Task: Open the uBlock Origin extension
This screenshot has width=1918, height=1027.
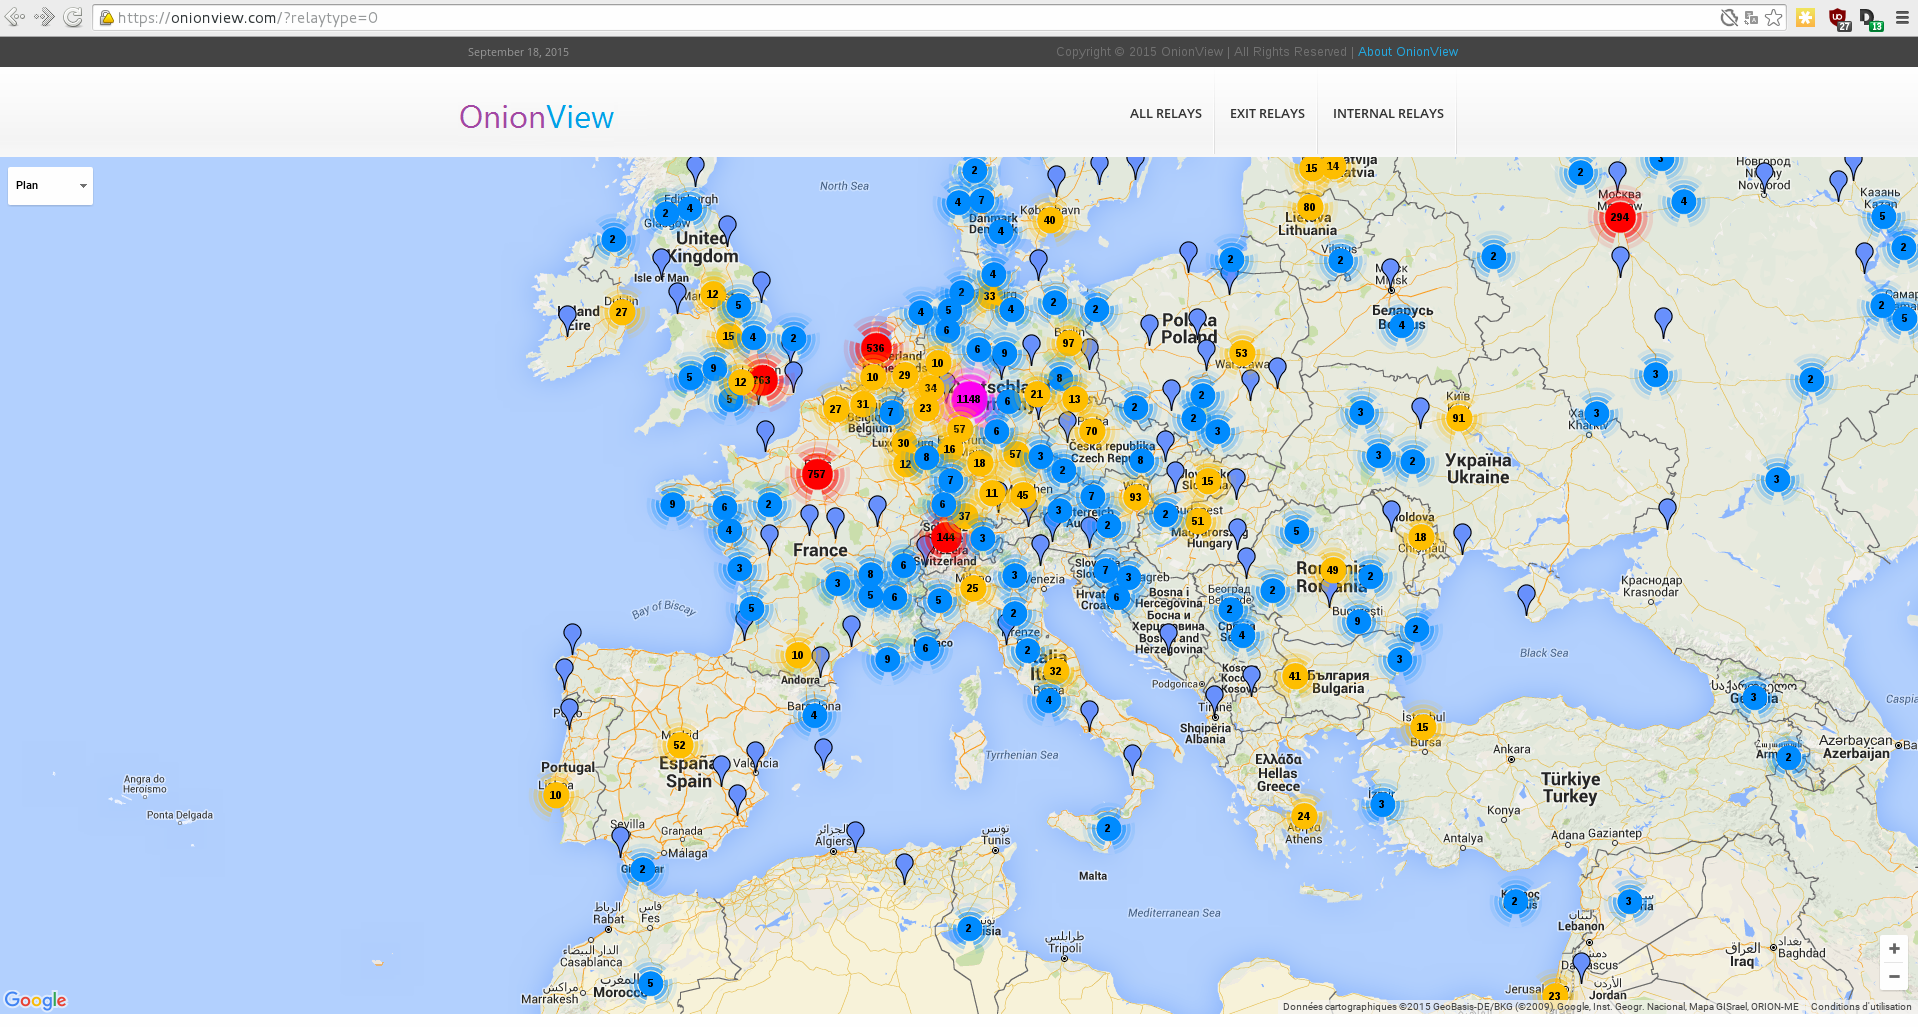Action: pos(1839,19)
